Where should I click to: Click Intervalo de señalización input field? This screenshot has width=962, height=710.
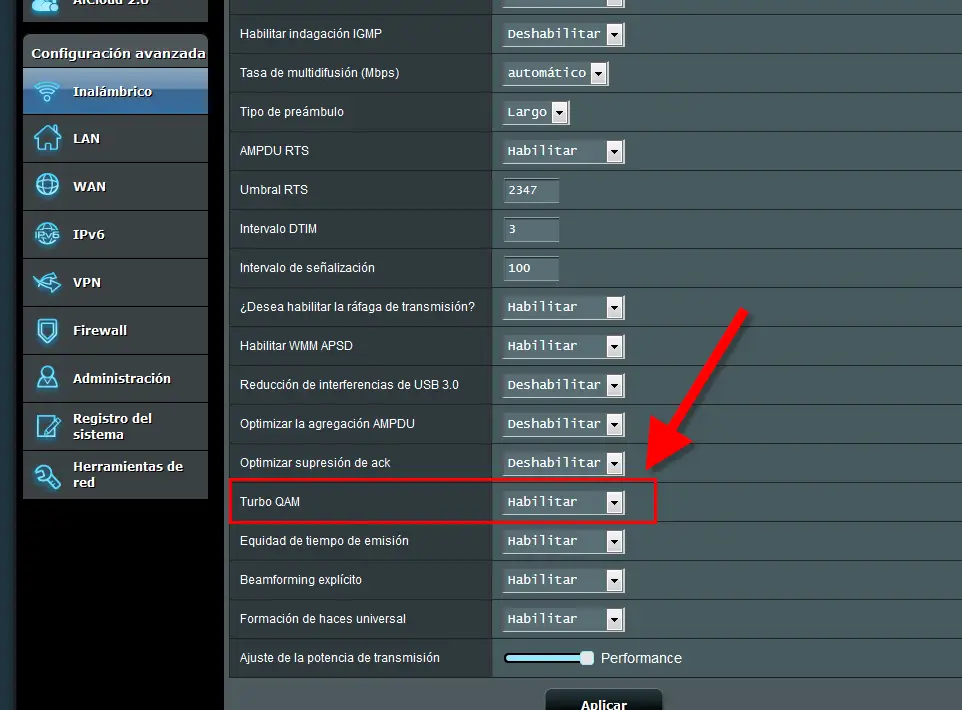531,268
